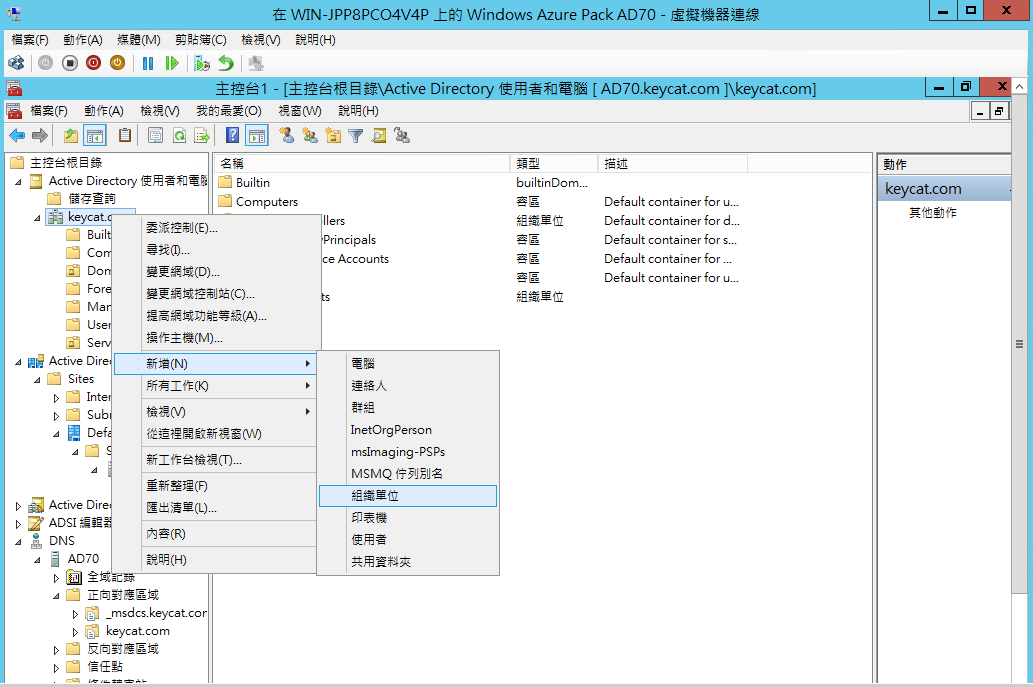Choose 電腦 from the New submenu
Viewport: 1033px width, 687px height.
408,364
